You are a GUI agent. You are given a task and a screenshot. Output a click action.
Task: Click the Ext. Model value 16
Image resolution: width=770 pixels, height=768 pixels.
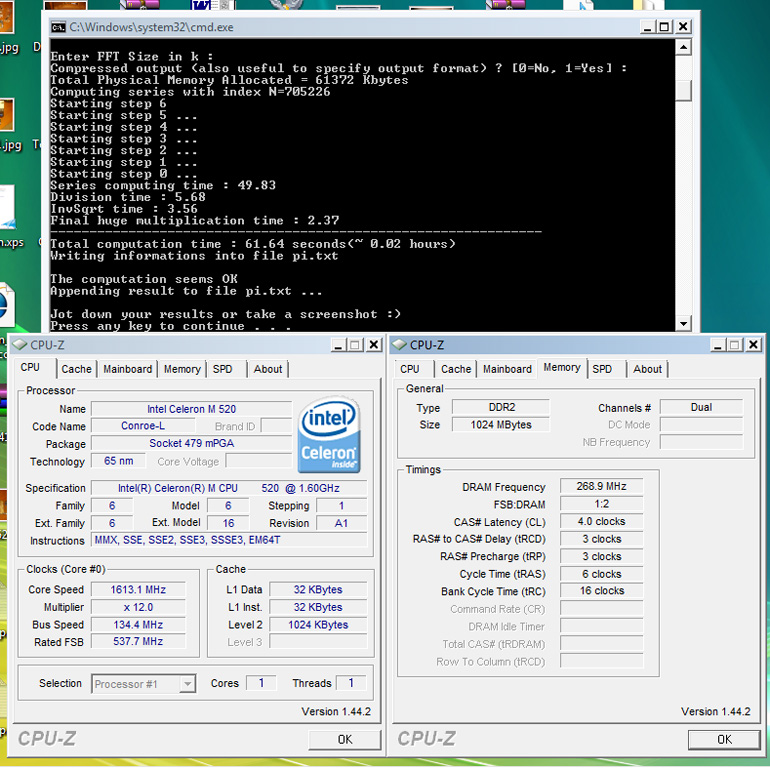coord(228,523)
